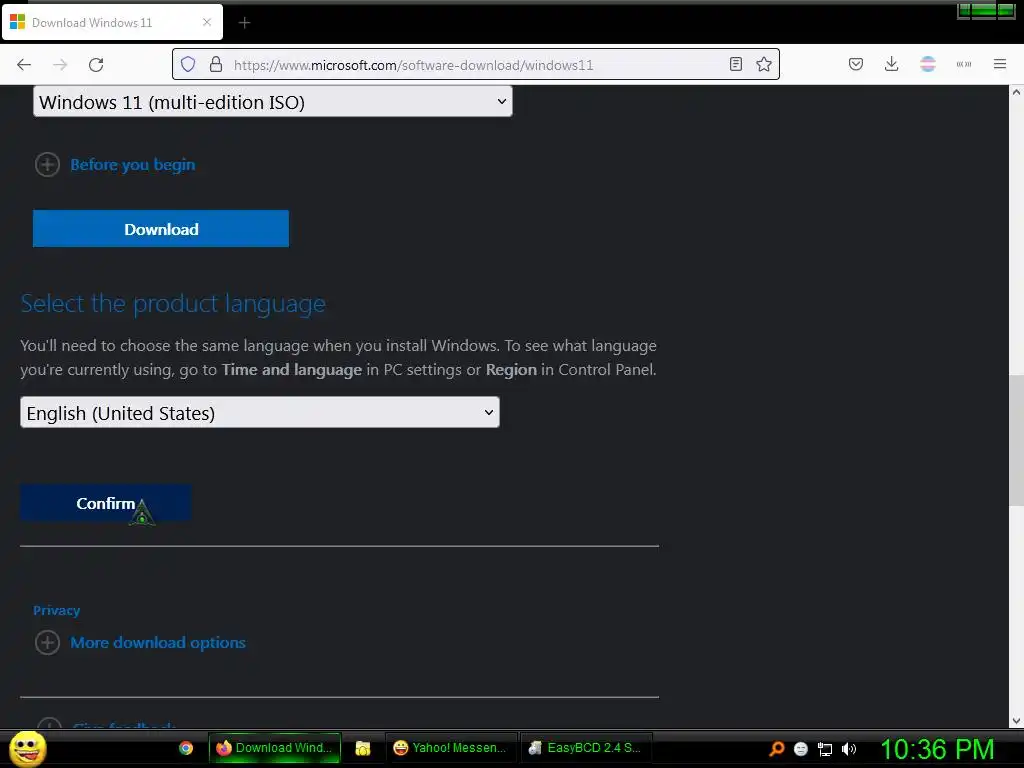Image resolution: width=1024 pixels, height=768 pixels.
Task: Open the Windows 11 (multi-edition ISO) dropdown
Action: [272, 102]
